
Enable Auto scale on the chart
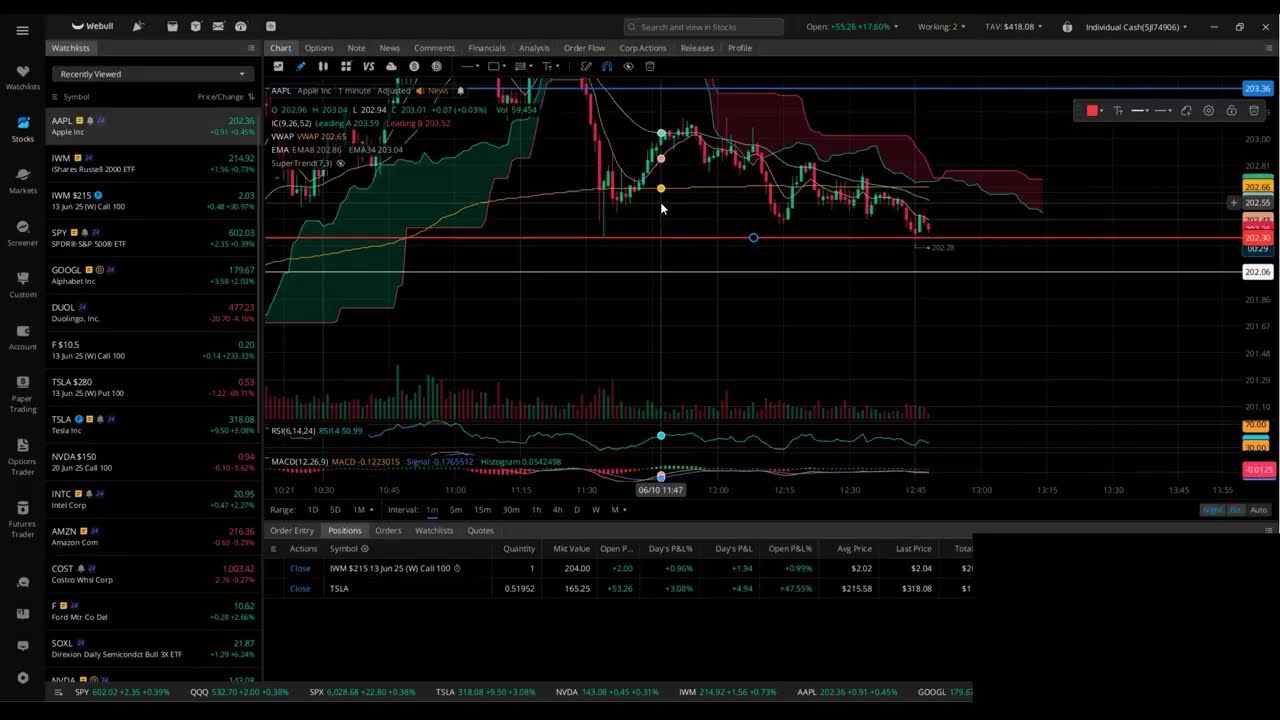click(1258, 510)
